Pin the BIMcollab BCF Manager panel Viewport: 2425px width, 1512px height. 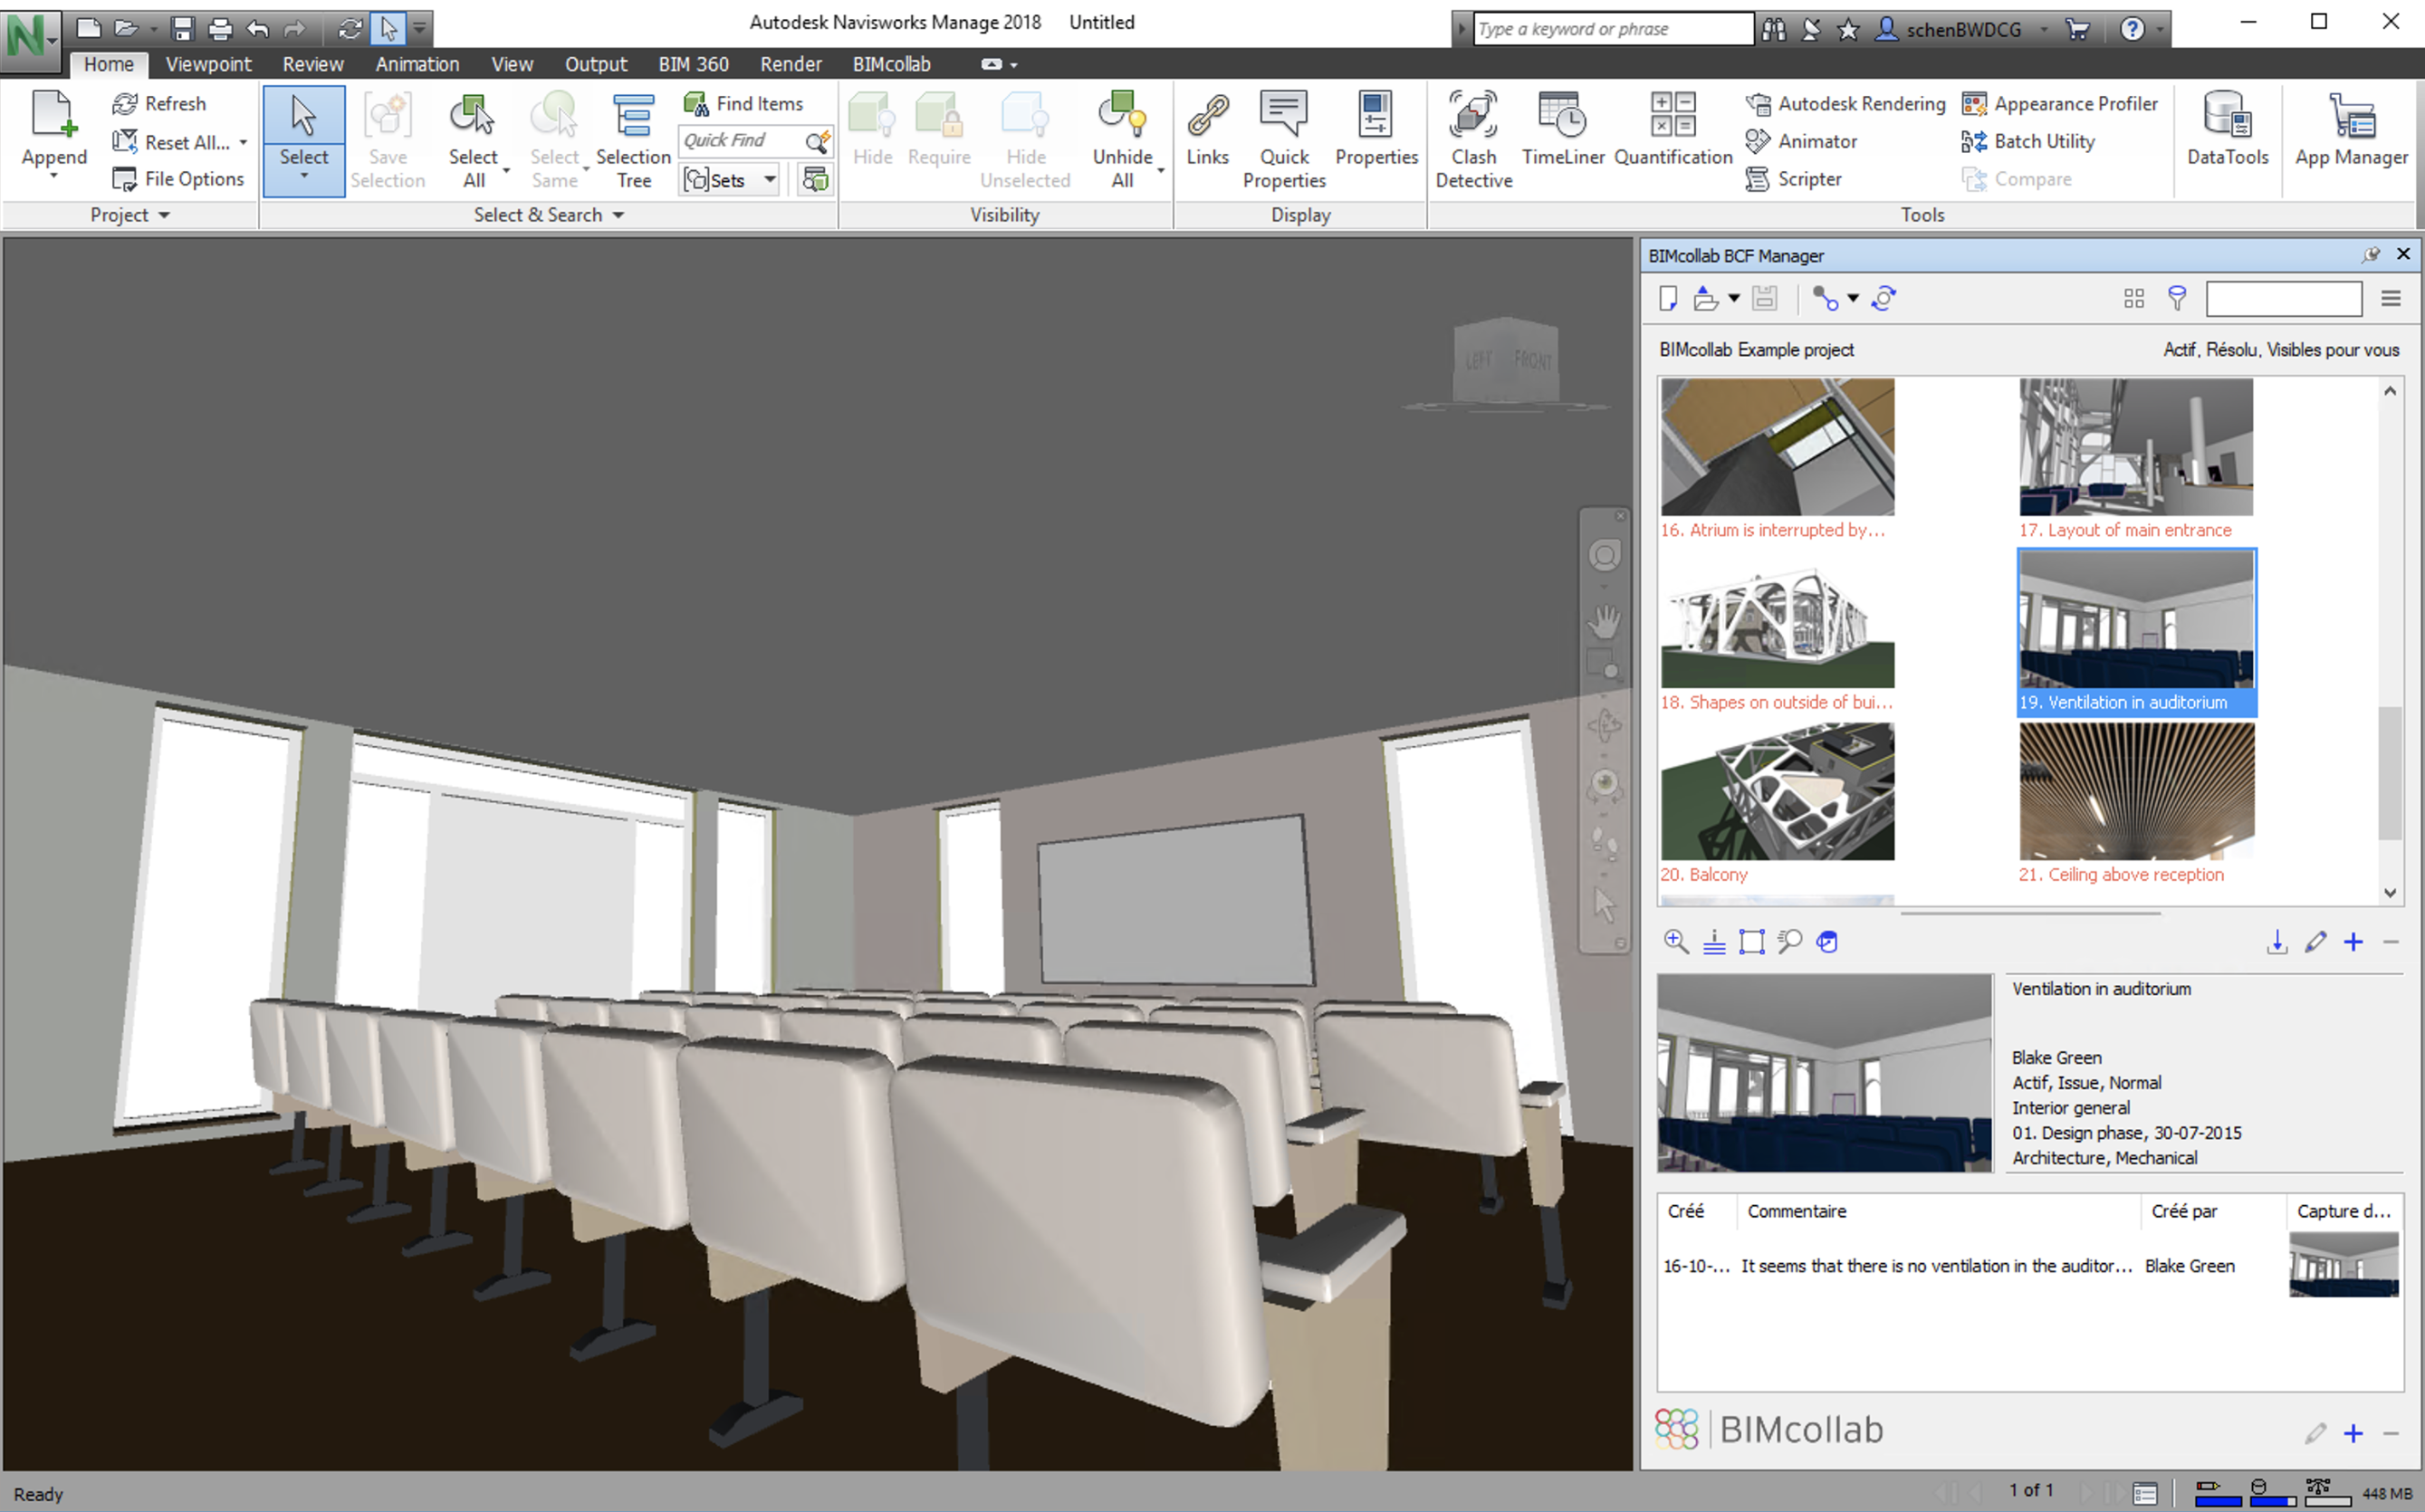click(x=2370, y=255)
